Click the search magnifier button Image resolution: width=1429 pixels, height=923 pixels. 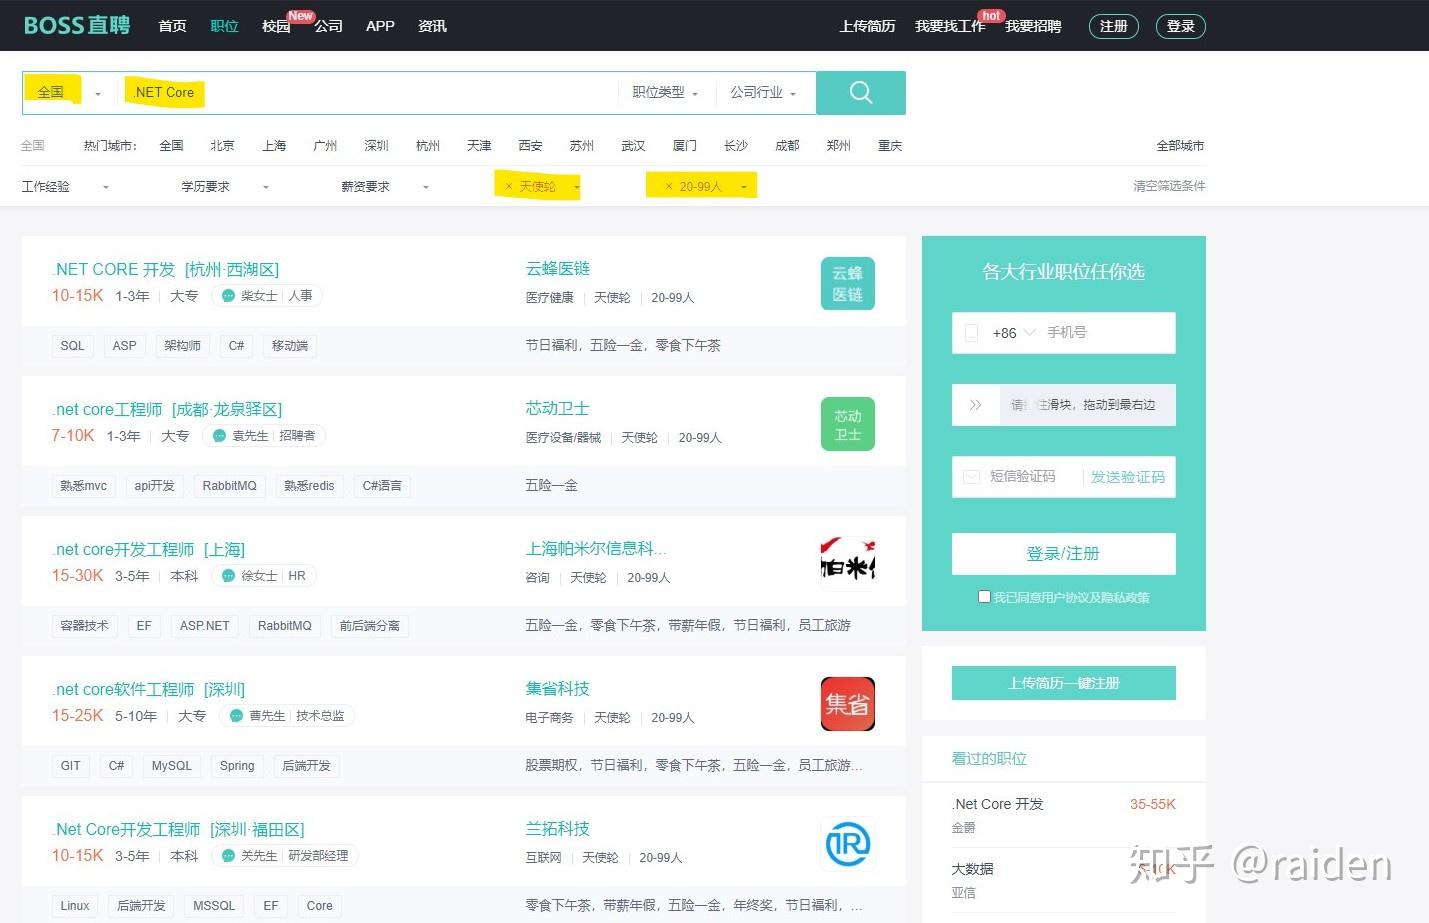coord(861,93)
